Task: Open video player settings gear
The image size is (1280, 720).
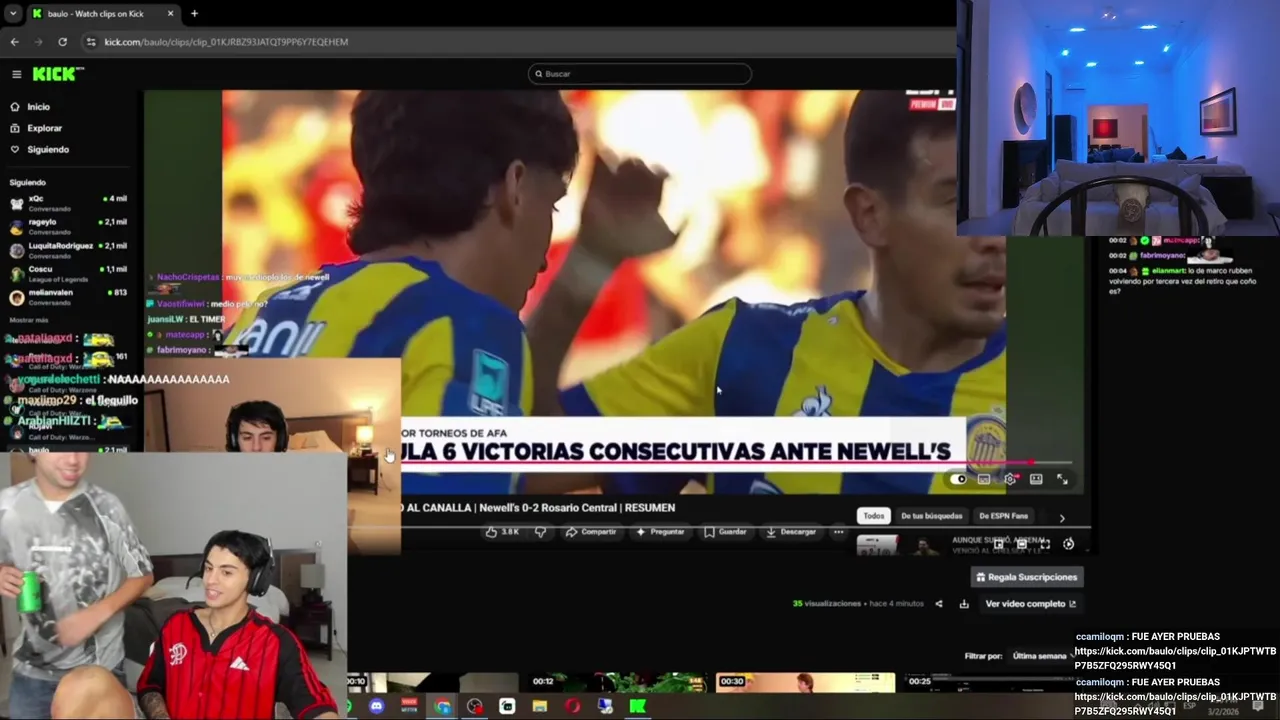Action: 1010,480
